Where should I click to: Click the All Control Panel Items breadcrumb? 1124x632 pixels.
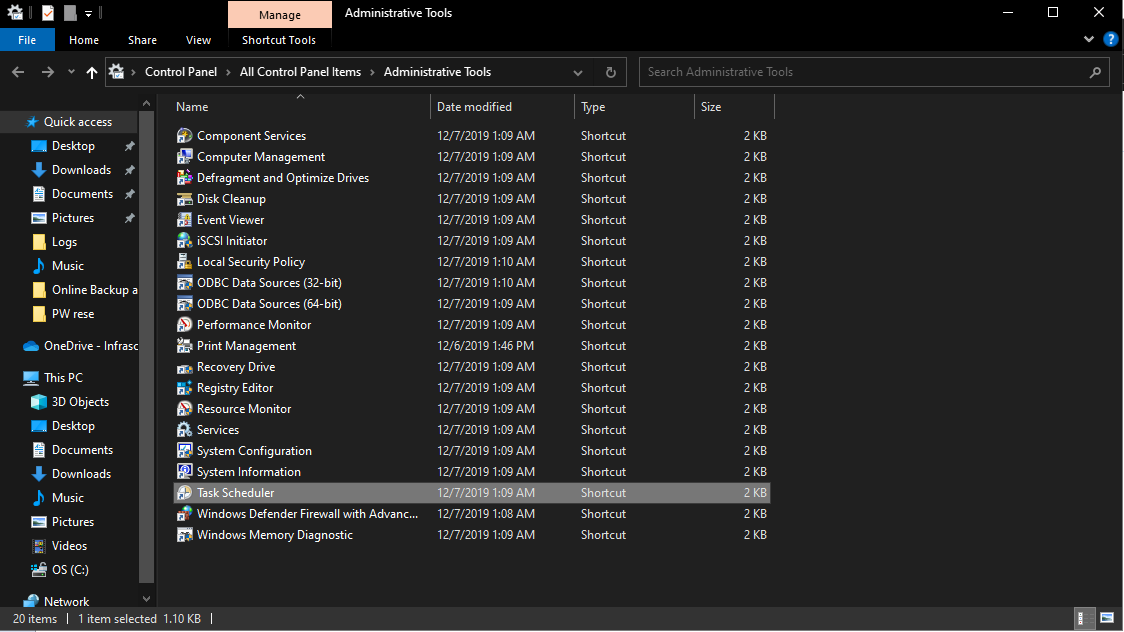[x=300, y=72]
